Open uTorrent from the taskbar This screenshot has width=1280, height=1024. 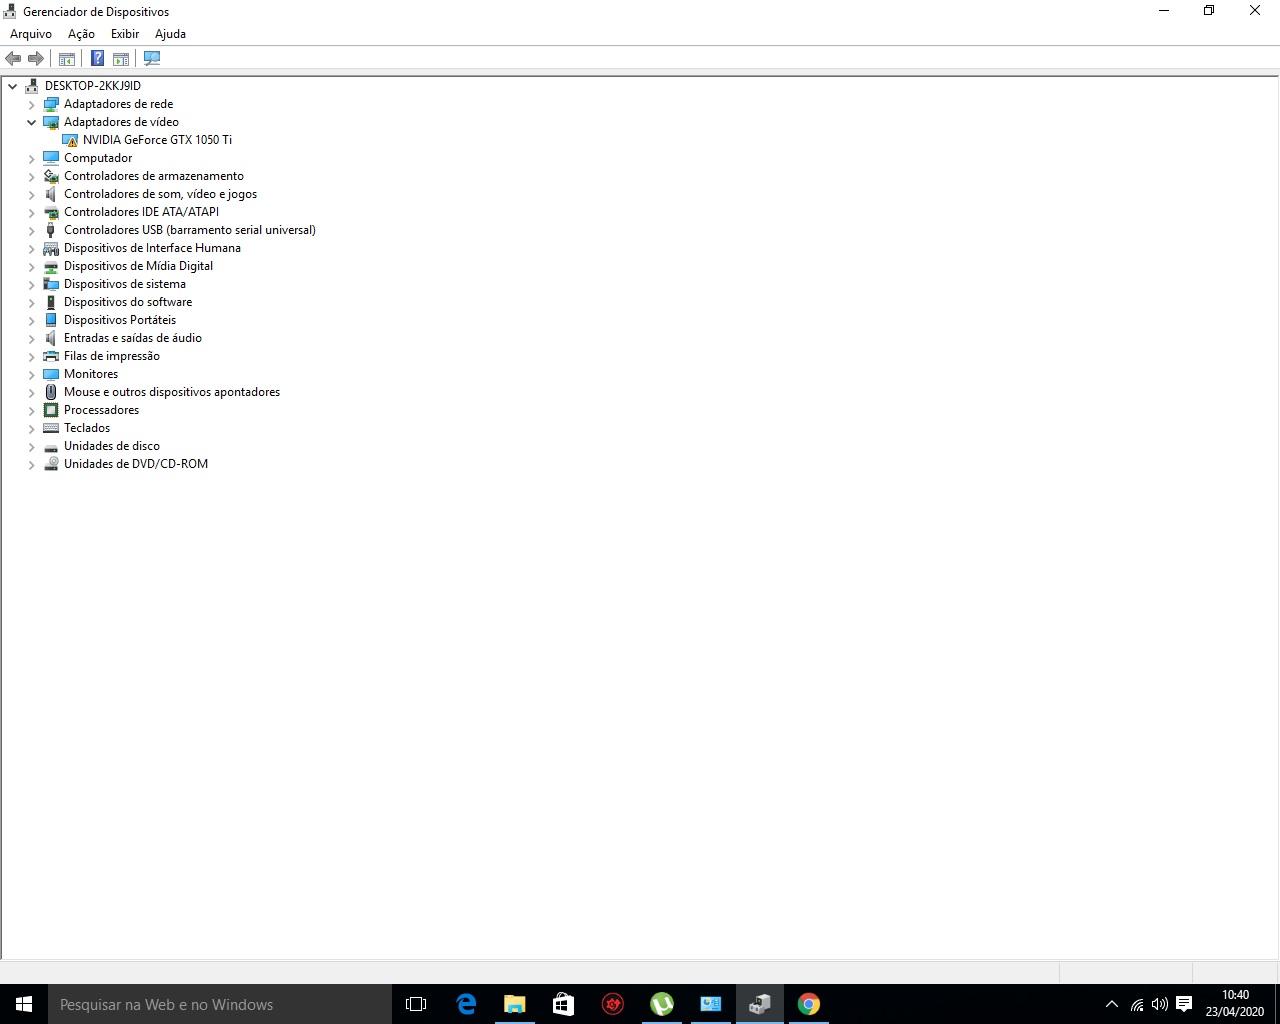coord(662,1004)
